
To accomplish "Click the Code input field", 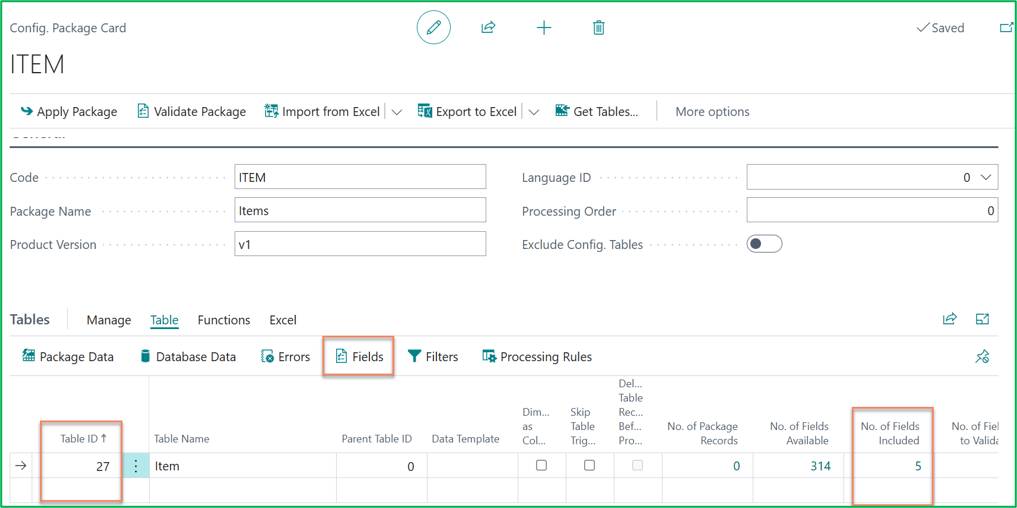I will tap(360, 177).
